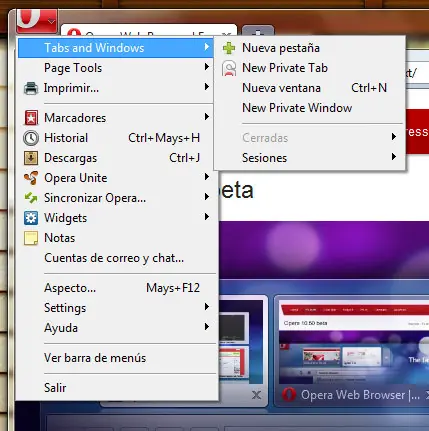
Task: Select Nueva ventana menu item
Action: pyautogui.click(x=310, y=88)
